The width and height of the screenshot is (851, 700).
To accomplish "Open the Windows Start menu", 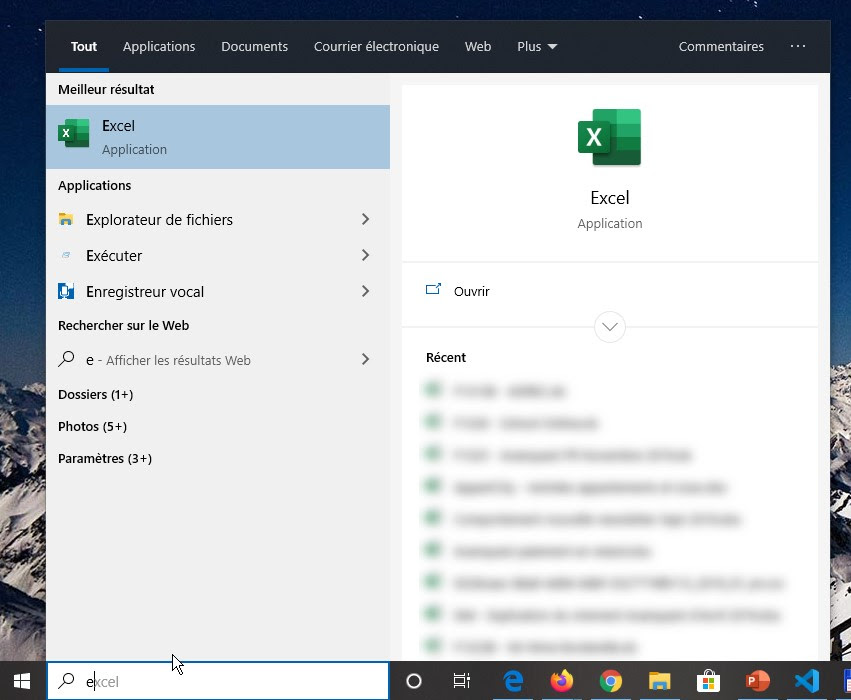I will coord(22,681).
